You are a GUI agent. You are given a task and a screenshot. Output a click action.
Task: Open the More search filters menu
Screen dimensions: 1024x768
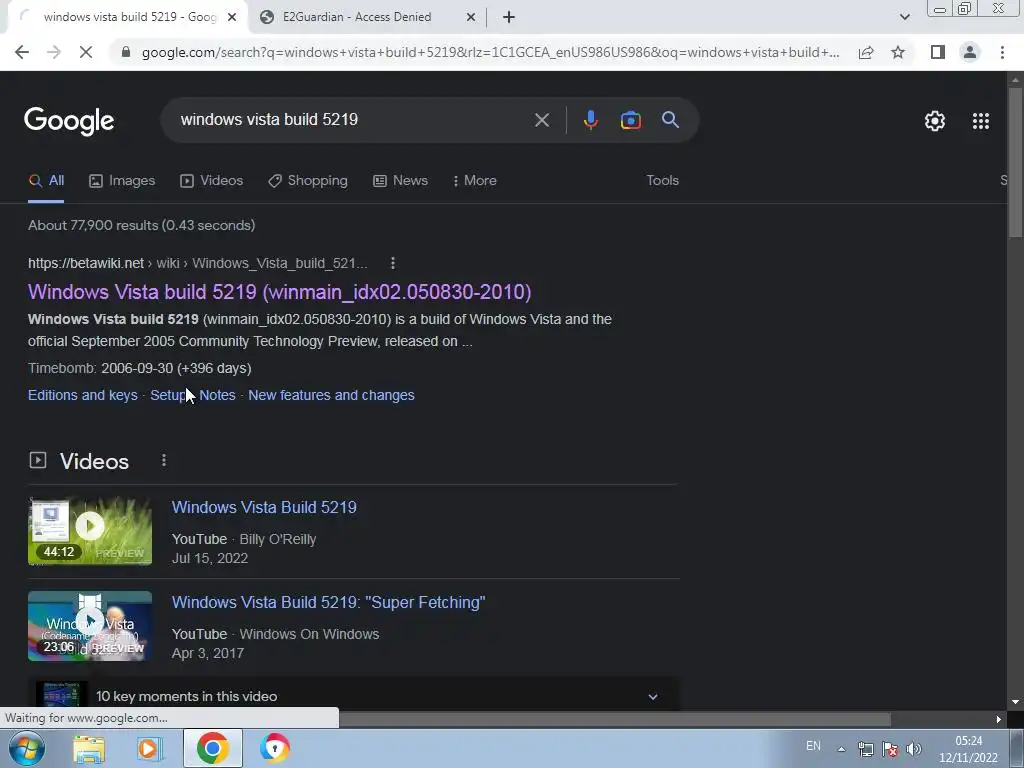tap(475, 181)
